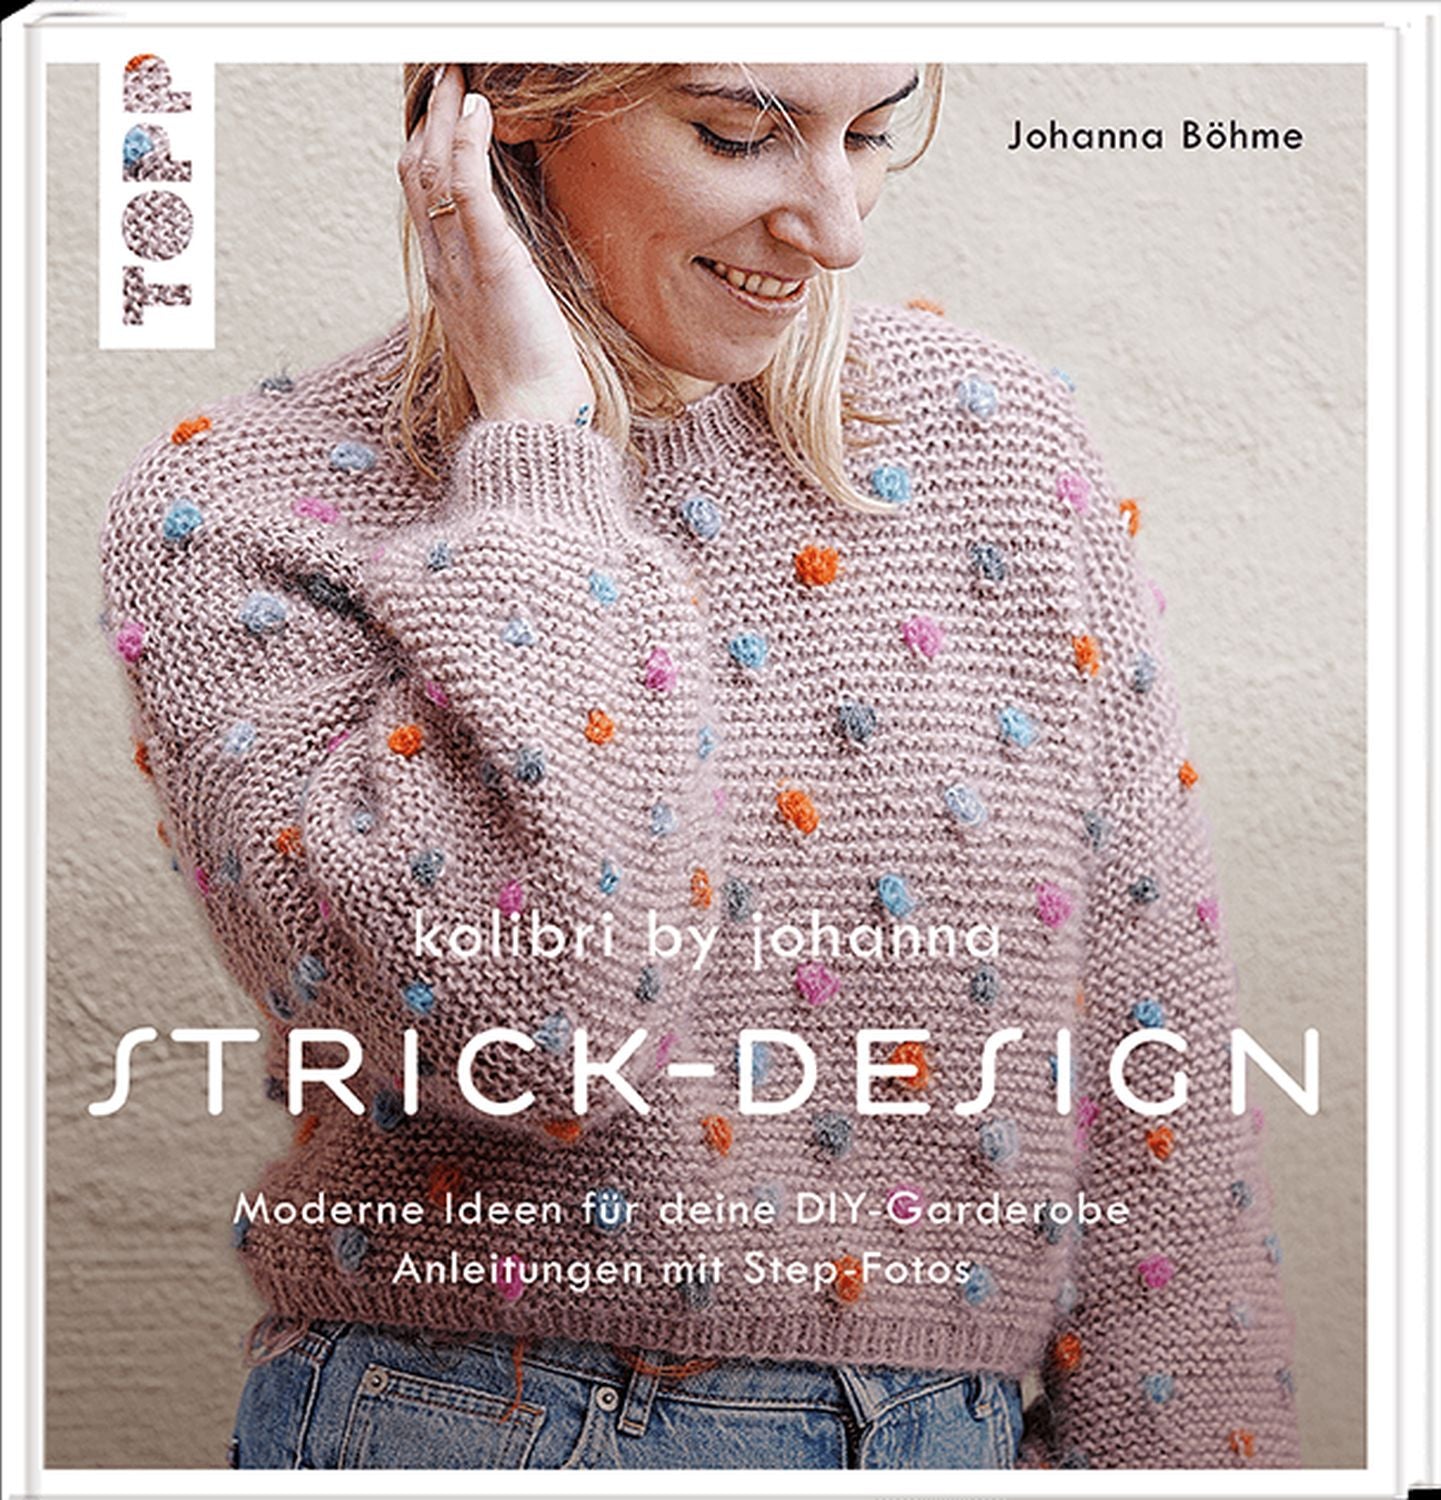Screen dimensions: 1441x1500
Task: Select the 'Anleitungen mit Step-Fotos' line
Action: click(x=682, y=1270)
